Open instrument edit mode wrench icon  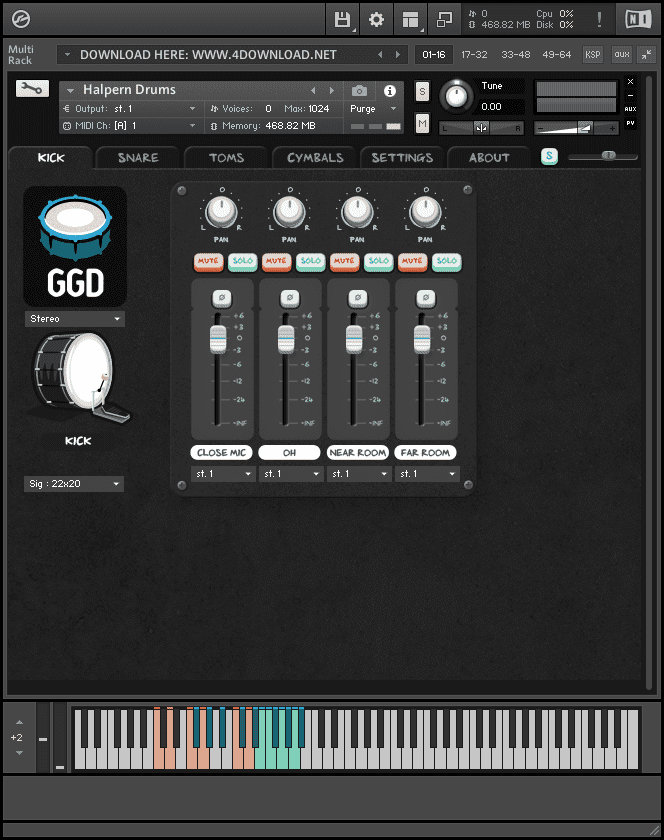coord(32,89)
